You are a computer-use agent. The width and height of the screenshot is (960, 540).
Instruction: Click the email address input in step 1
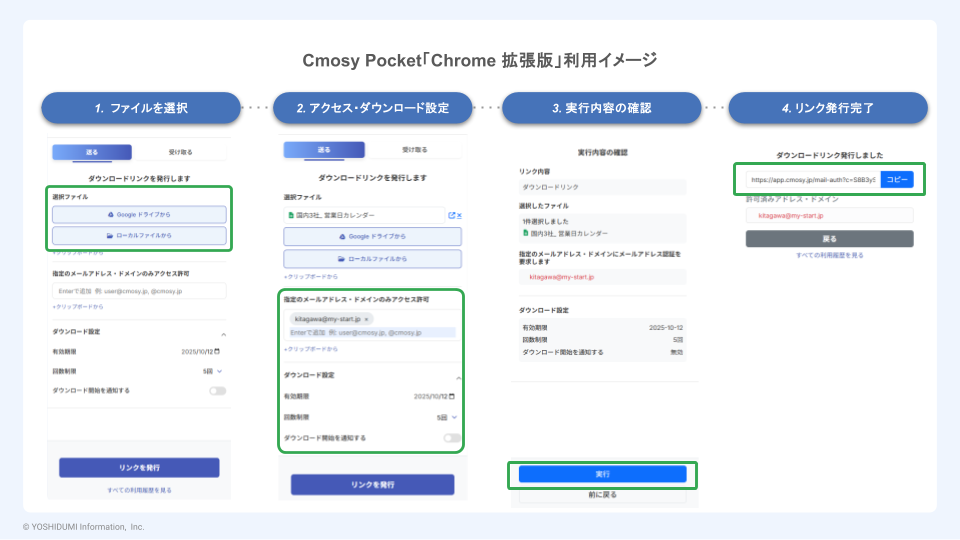139,290
